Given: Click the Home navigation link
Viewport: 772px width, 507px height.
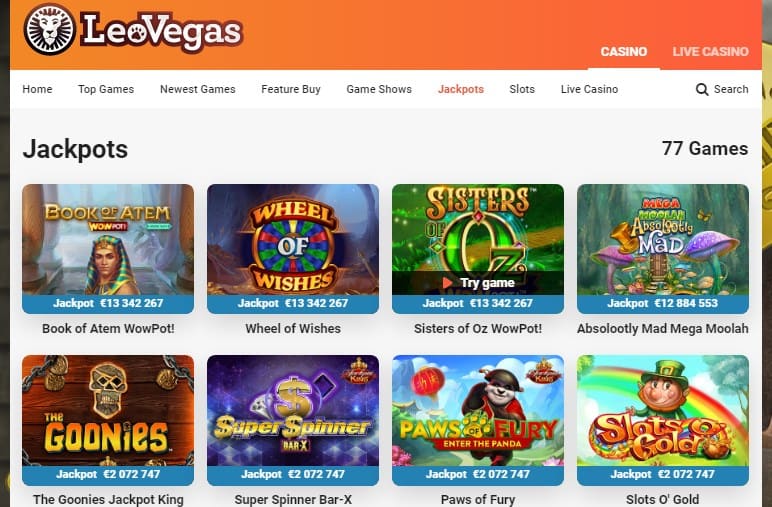Looking at the screenshot, I should [37, 89].
